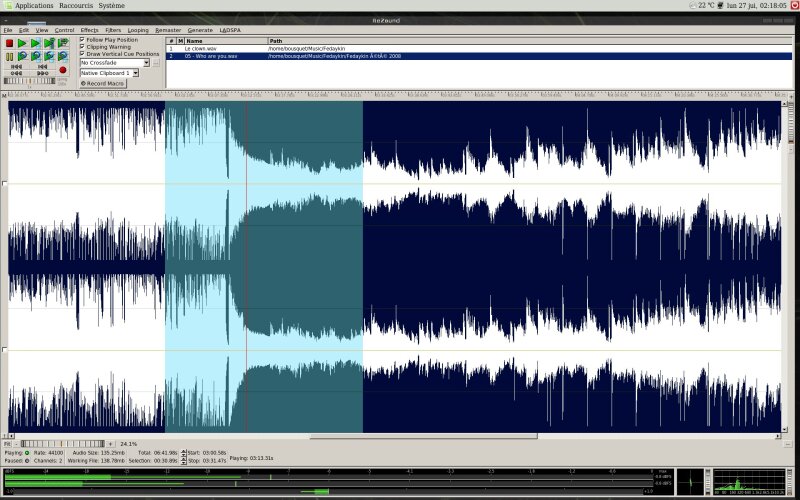Click the shuttle wheel control
Image resolution: width=800 pixels, height=500 pixels.
(29, 81)
